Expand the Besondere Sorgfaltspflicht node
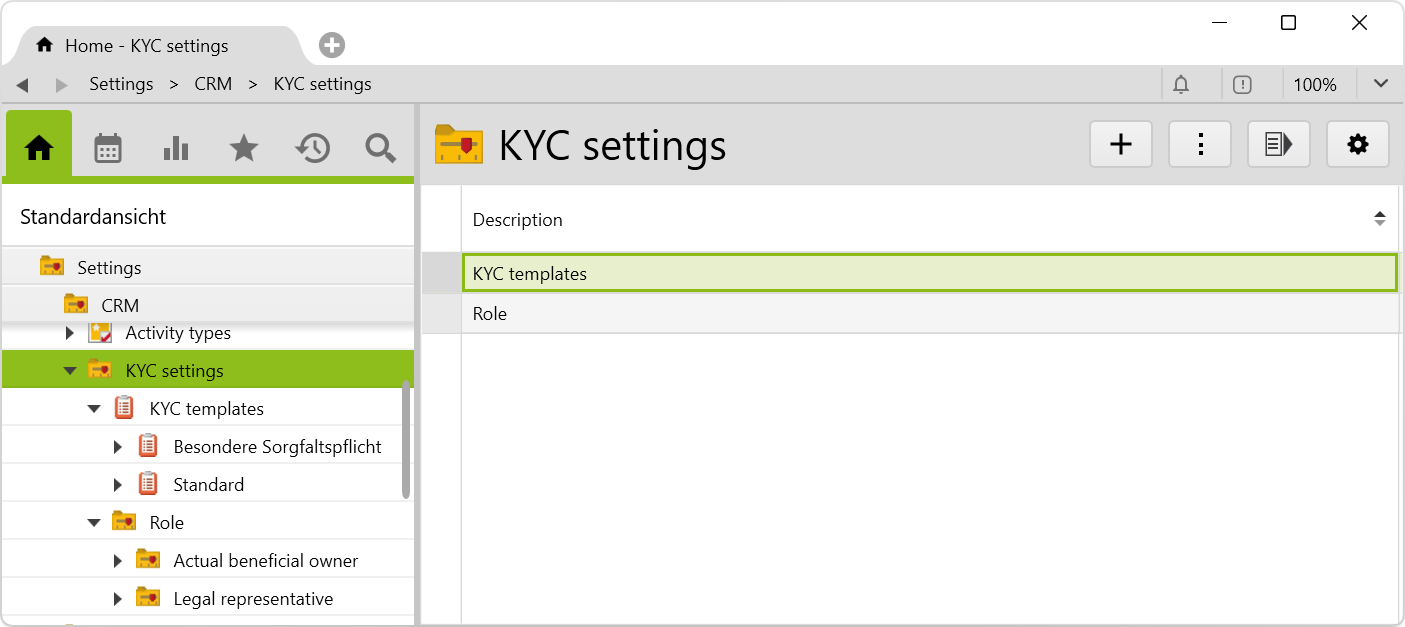Viewport: 1405px width, 627px height. (x=118, y=447)
